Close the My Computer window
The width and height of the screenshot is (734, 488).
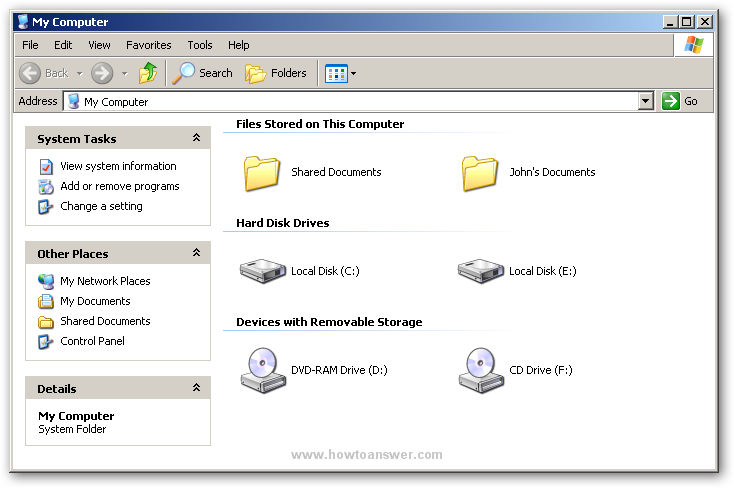pyautogui.click(x=705, y=22)
